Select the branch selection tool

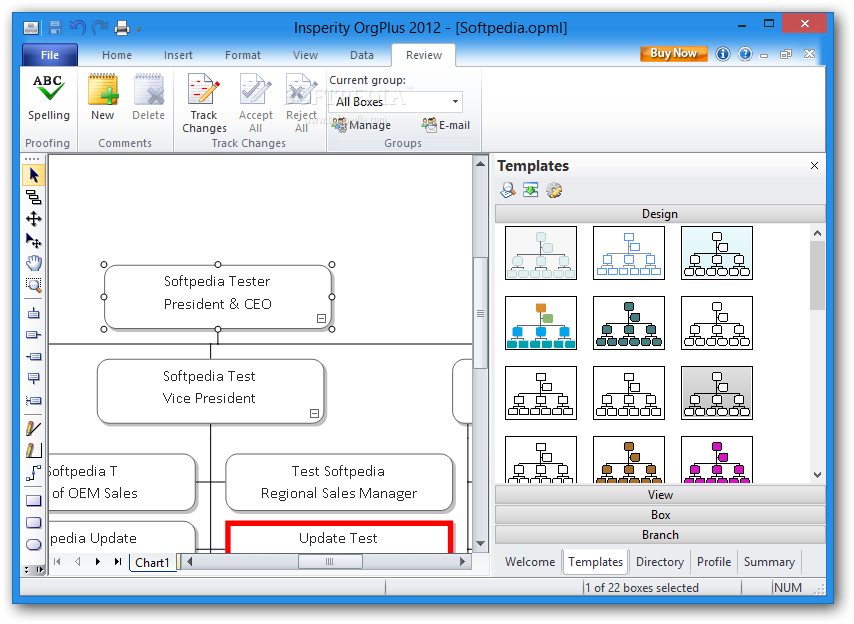click(x=34, y=197)
